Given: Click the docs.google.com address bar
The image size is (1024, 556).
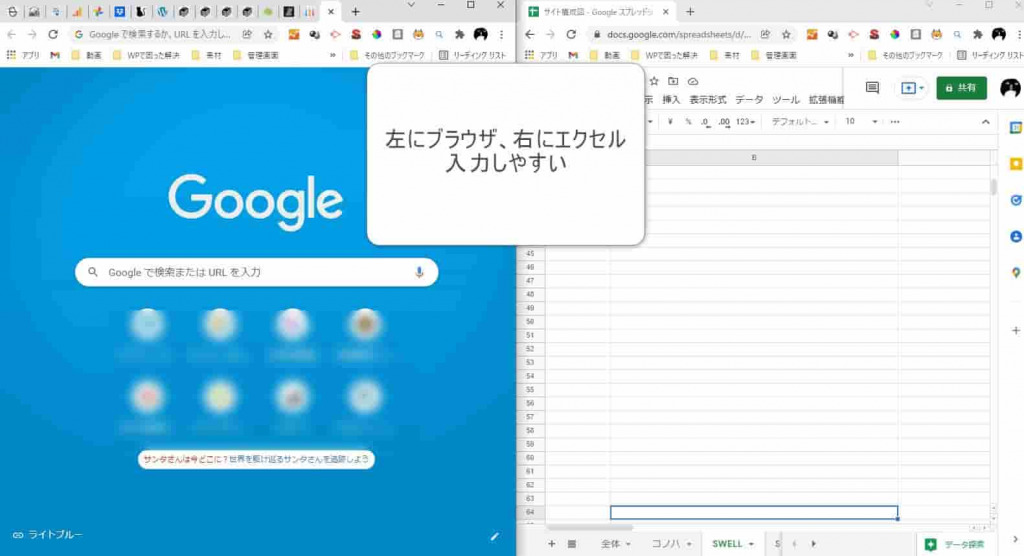Looking at the screenshot, I should click(x=679, y=34).
